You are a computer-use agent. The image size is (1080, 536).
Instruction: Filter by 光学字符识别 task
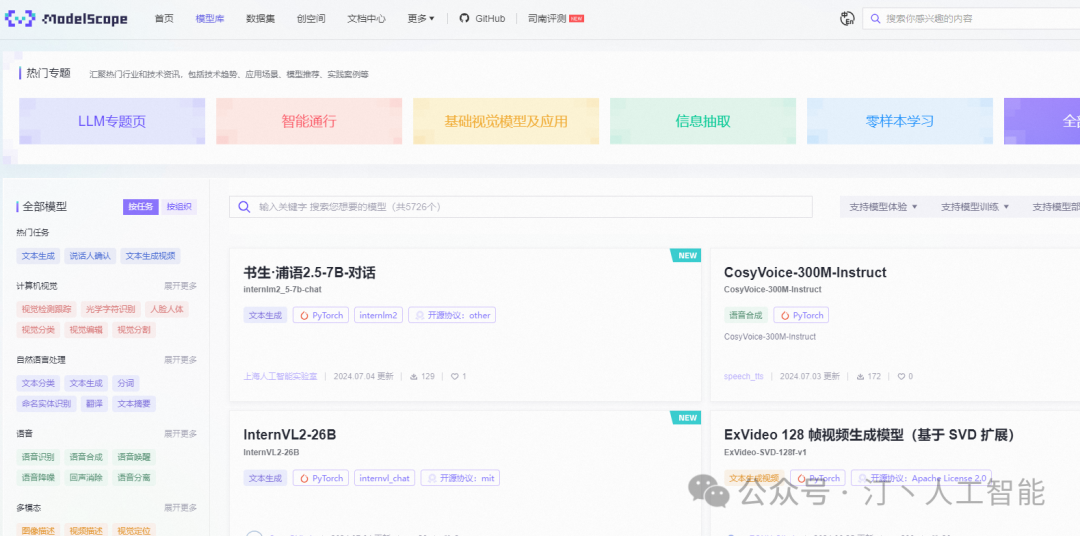pos(111,309)
